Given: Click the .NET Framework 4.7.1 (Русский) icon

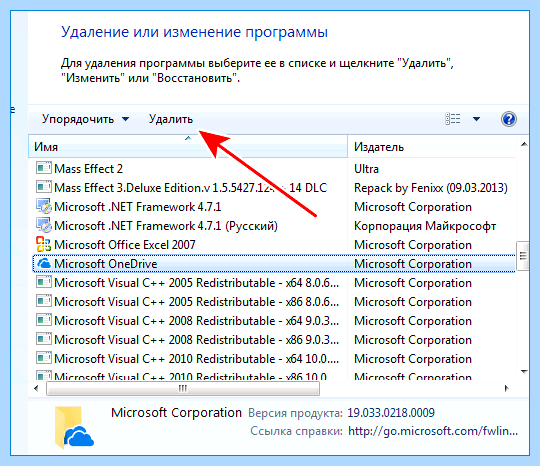Looking at the screenshot, I should [x=44, y=225].
